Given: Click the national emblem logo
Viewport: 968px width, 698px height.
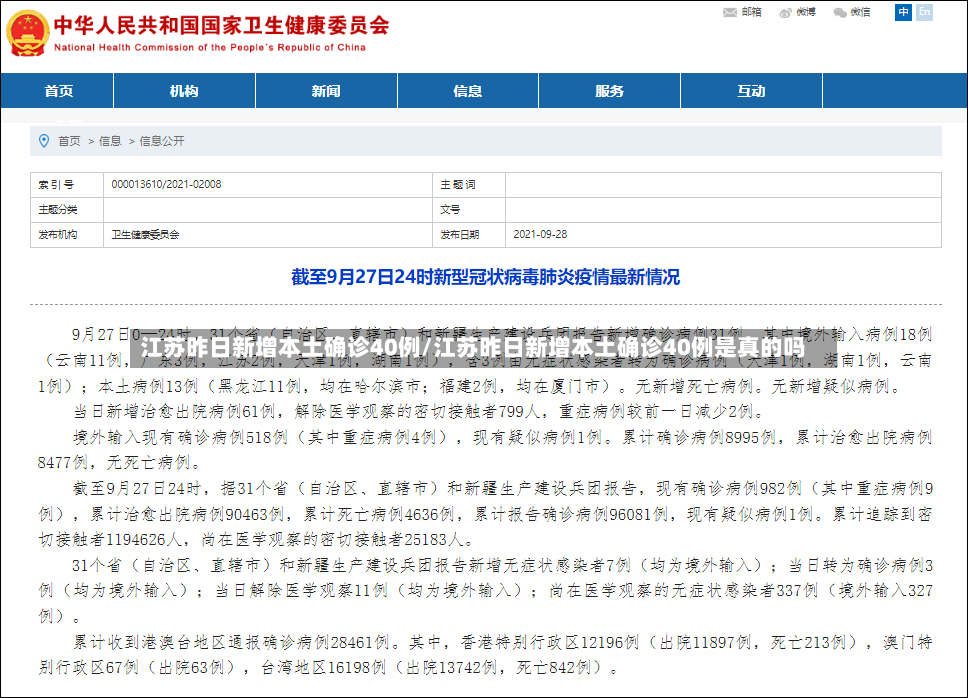Looking at the screenshot, I should [x=27, y=33].
